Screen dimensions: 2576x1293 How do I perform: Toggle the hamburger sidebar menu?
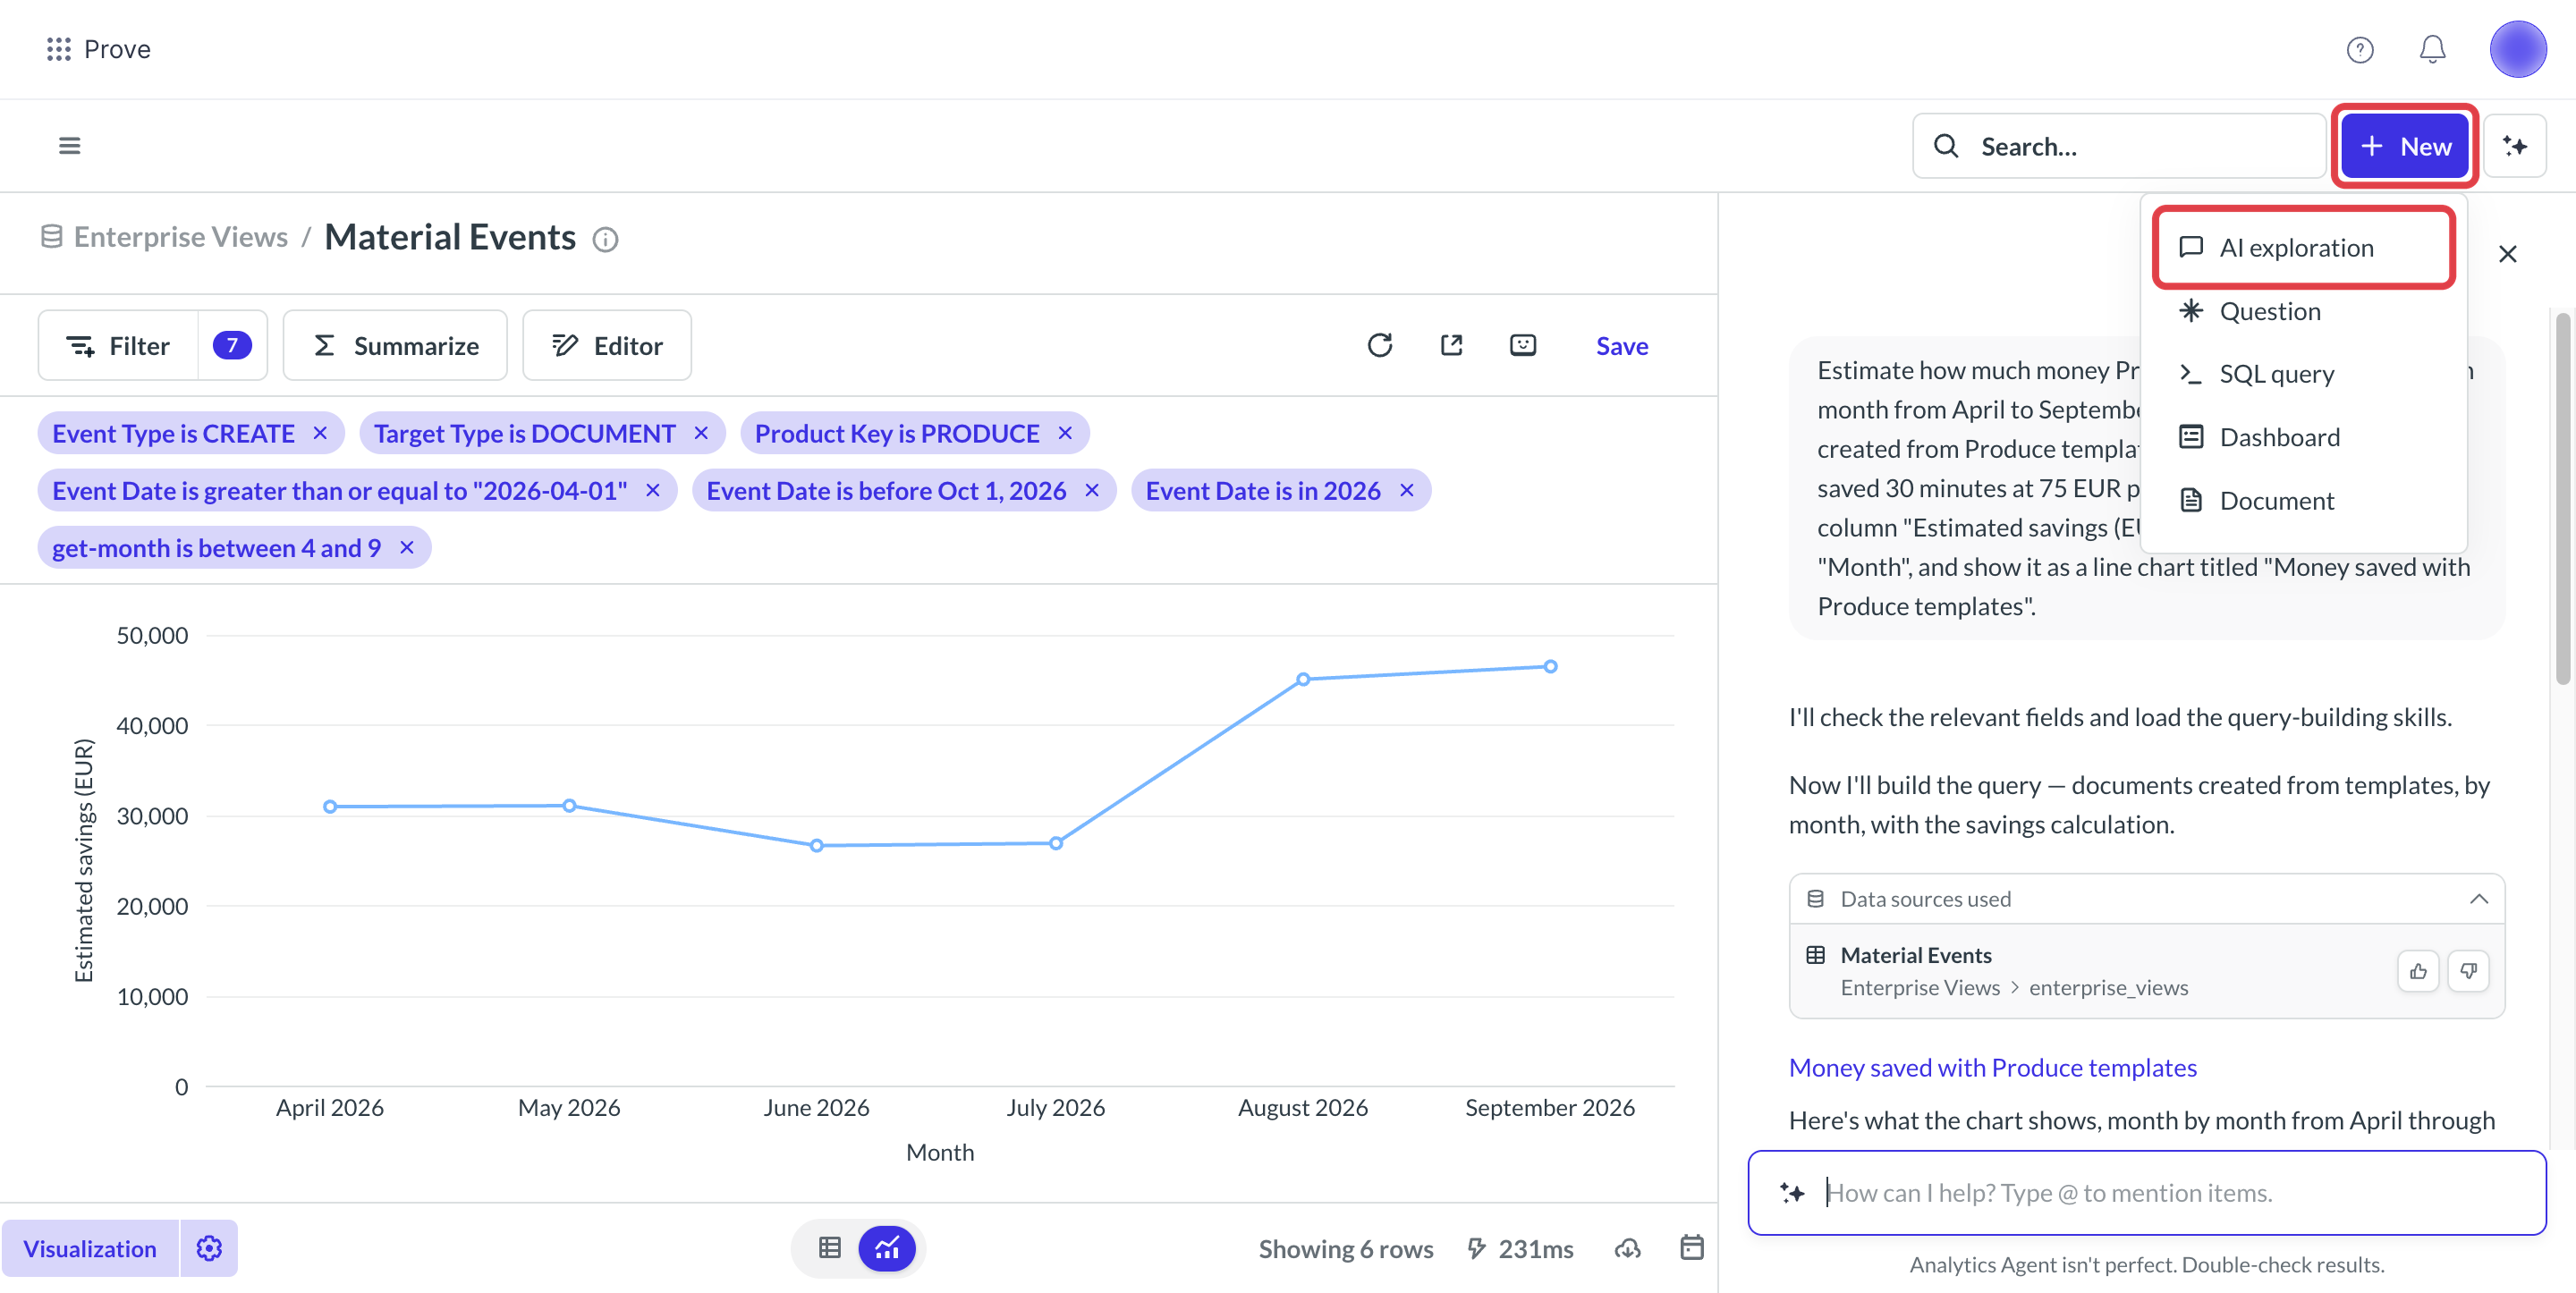pos(69,146)
